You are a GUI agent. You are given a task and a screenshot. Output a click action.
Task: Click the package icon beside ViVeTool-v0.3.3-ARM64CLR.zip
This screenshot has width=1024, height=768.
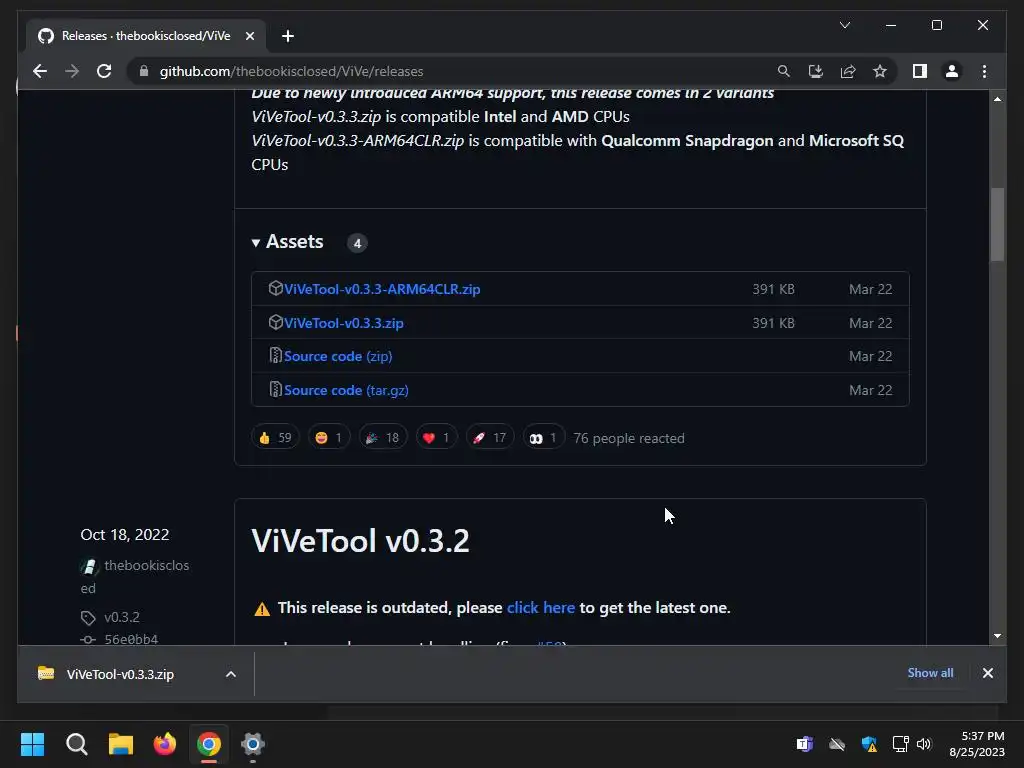[x=276, y=288]
